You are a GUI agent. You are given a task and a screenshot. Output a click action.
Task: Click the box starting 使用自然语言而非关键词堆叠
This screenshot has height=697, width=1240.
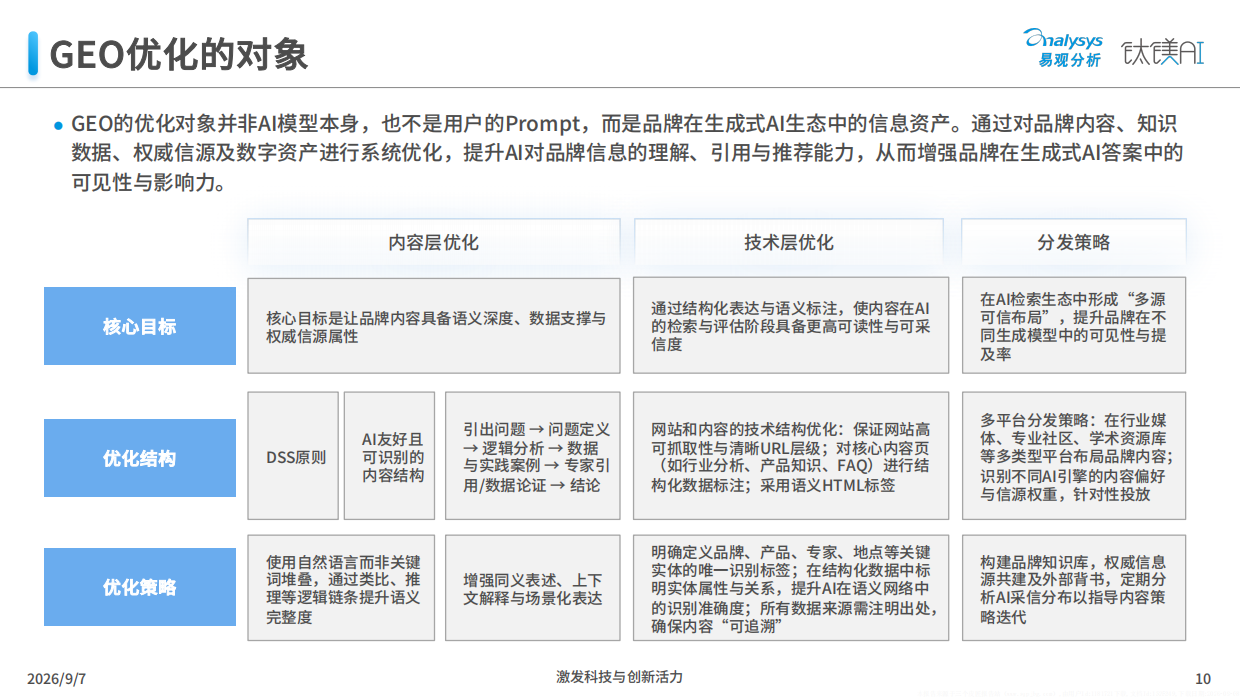(x=342, y=588)
